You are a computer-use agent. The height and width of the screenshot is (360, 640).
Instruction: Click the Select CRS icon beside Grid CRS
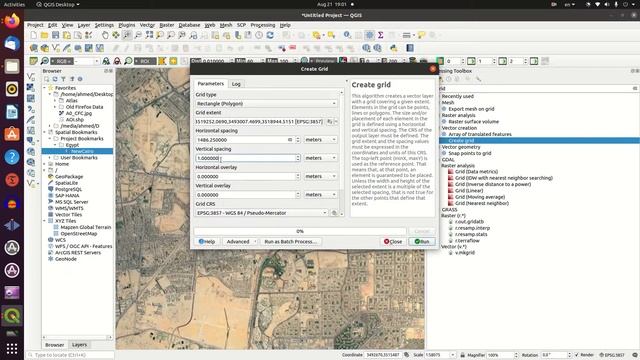click(x=334, y=213)
